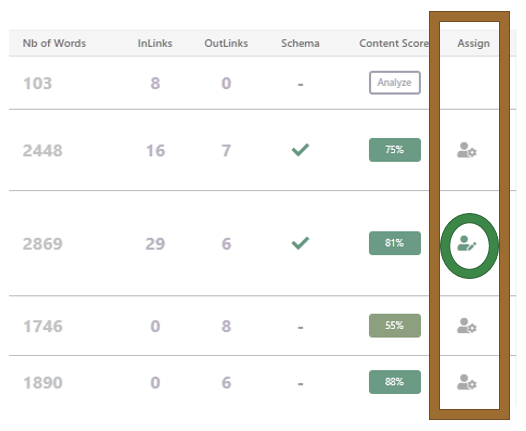Sort by Nb of Words column header

click(x=54, y=43)
